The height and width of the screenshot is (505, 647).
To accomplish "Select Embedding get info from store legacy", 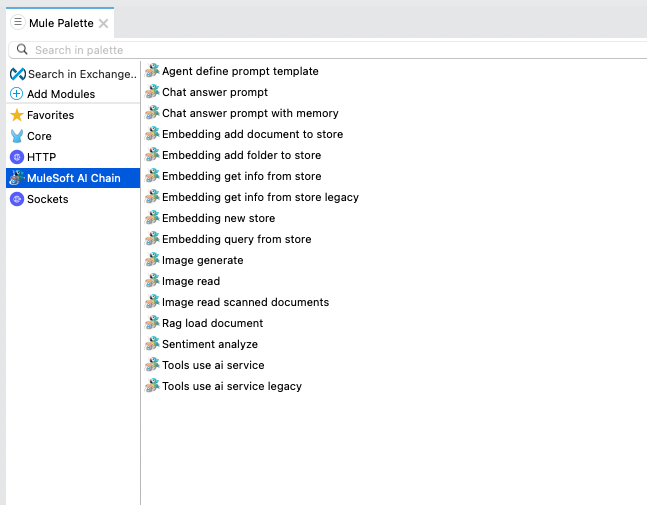I will coord(260,197).
